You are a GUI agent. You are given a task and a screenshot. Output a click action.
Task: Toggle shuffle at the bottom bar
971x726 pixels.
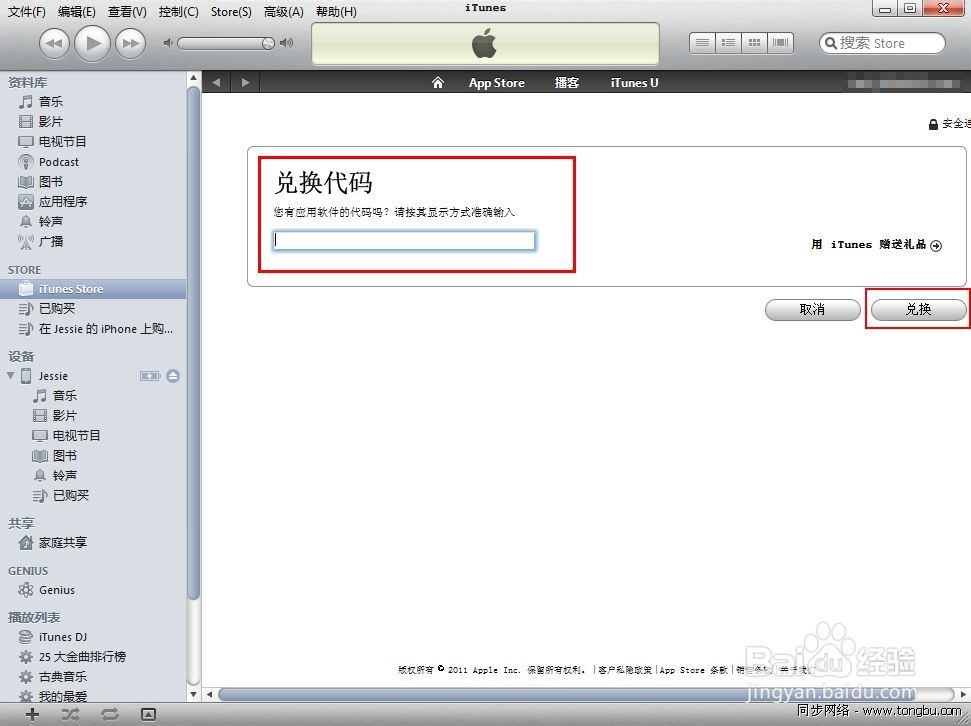pyautogui.click(x=70, y=715)
